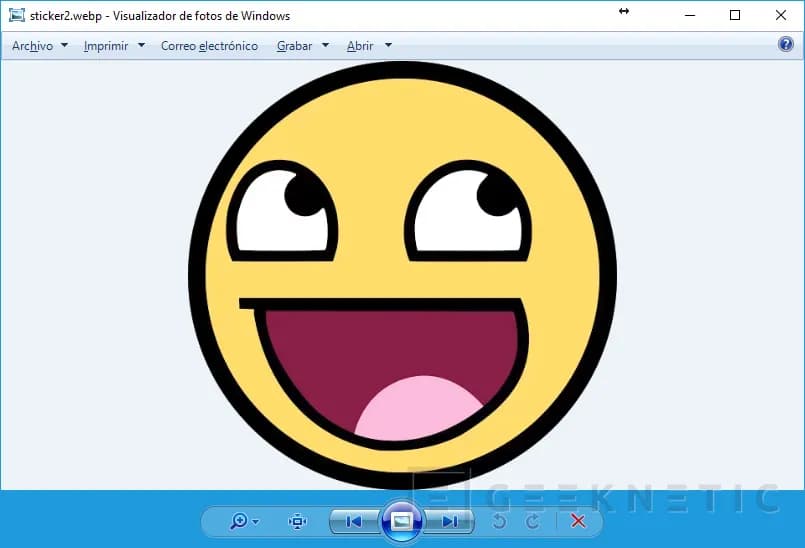Image resolution: width=805 pixels, height=548 pixels.
Task: Click the photo viewer app icon in title bar
Action: click(17, 15)
